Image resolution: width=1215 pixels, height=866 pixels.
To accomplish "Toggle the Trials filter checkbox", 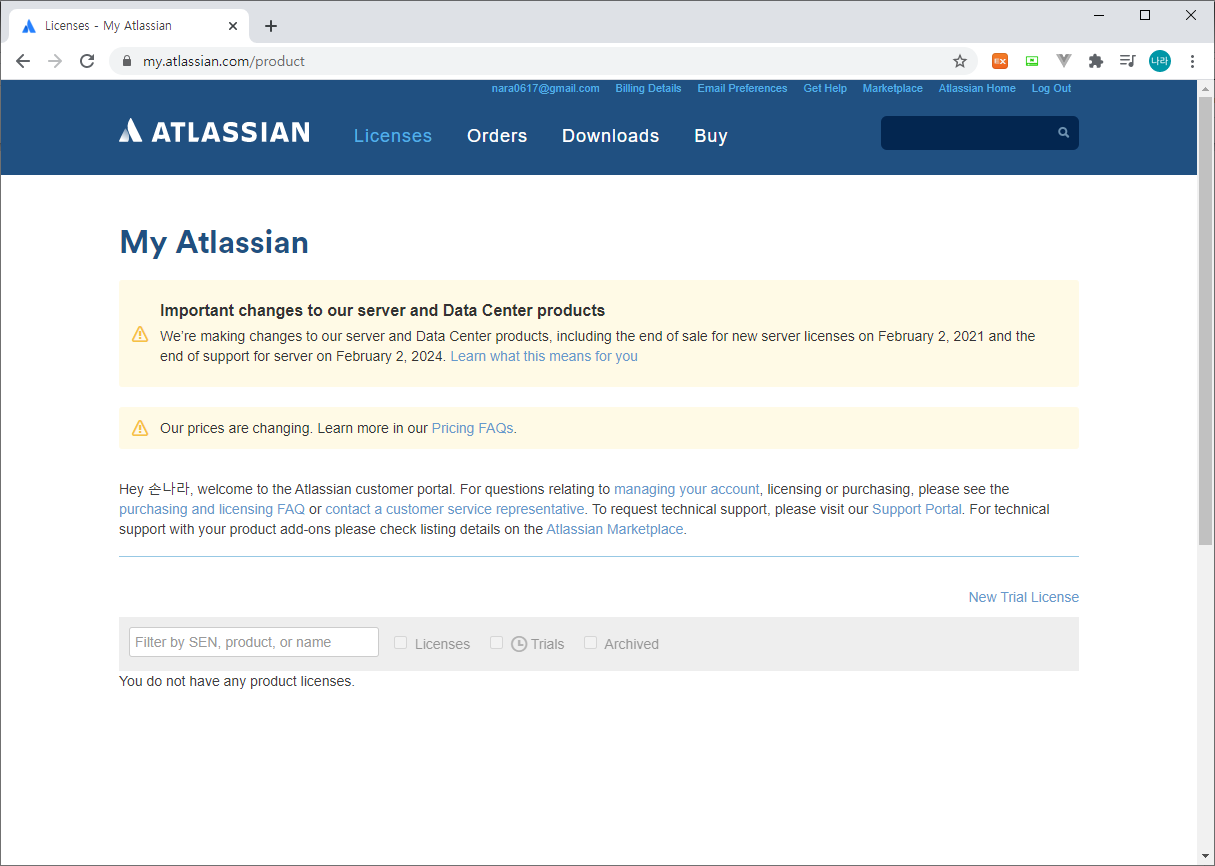I will click(496, 643).
